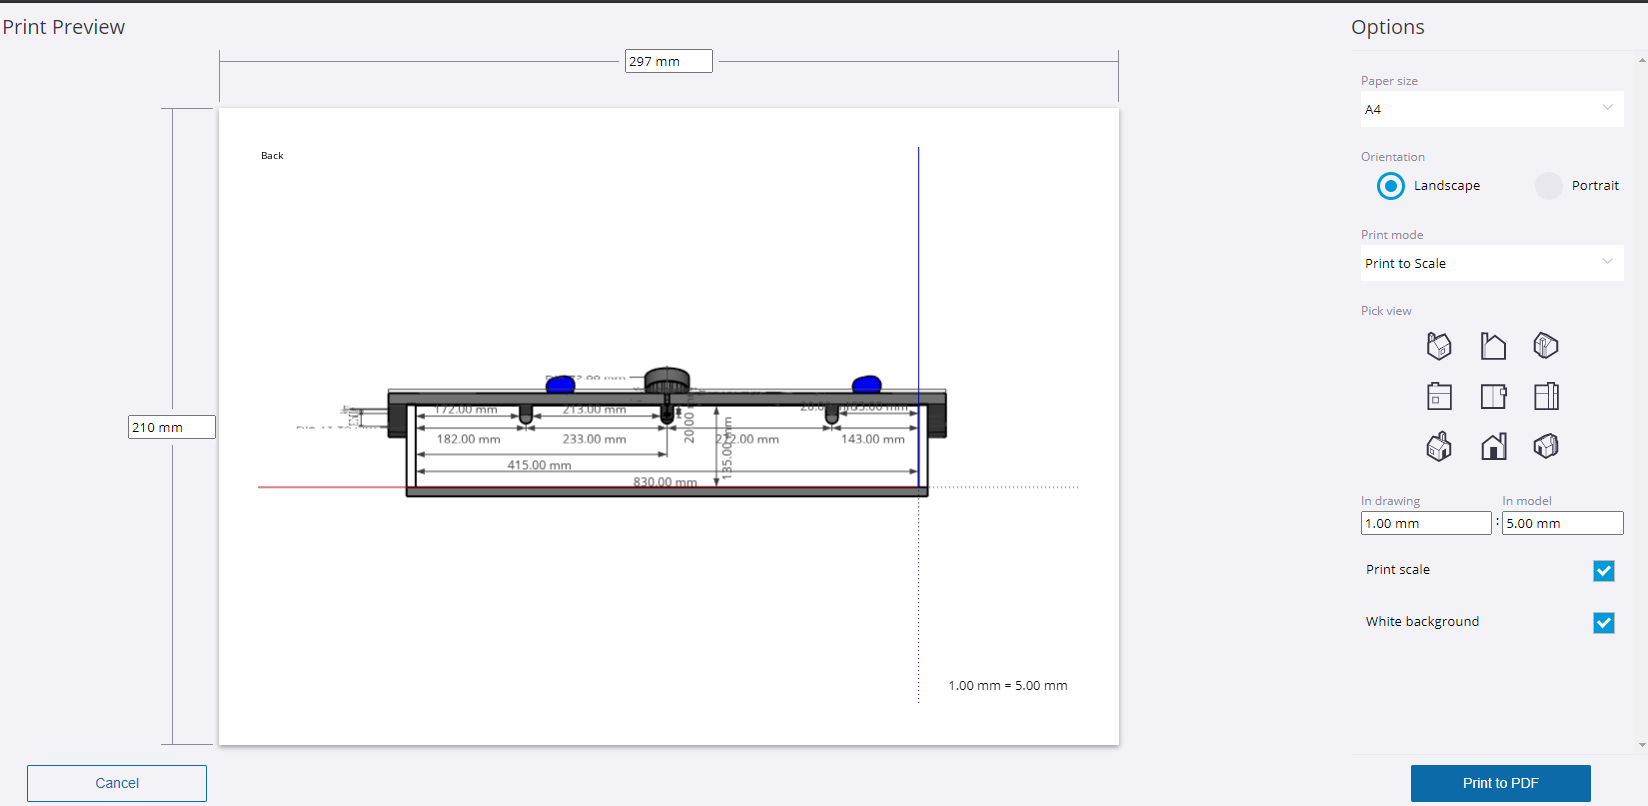1648x806 pixels.
Task: Edit the In drawing scale field
Action: (x=1426, y=523)
